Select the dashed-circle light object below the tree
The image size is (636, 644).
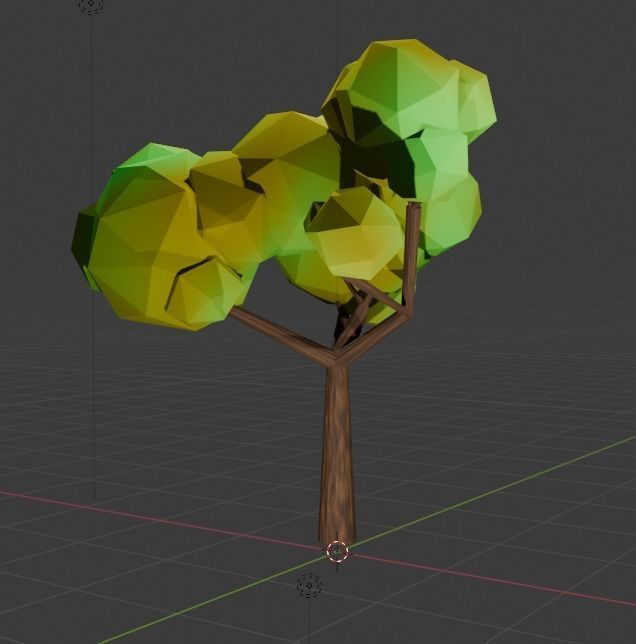pos(309,585)
